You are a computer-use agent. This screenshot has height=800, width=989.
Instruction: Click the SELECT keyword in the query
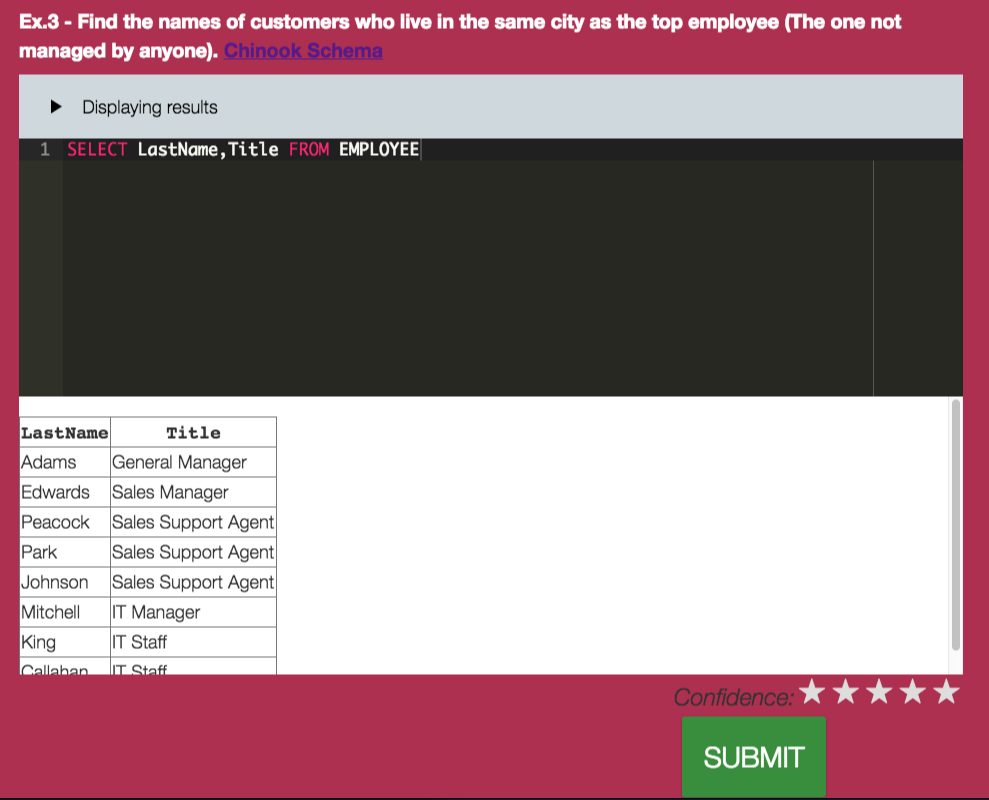[97, 150]
